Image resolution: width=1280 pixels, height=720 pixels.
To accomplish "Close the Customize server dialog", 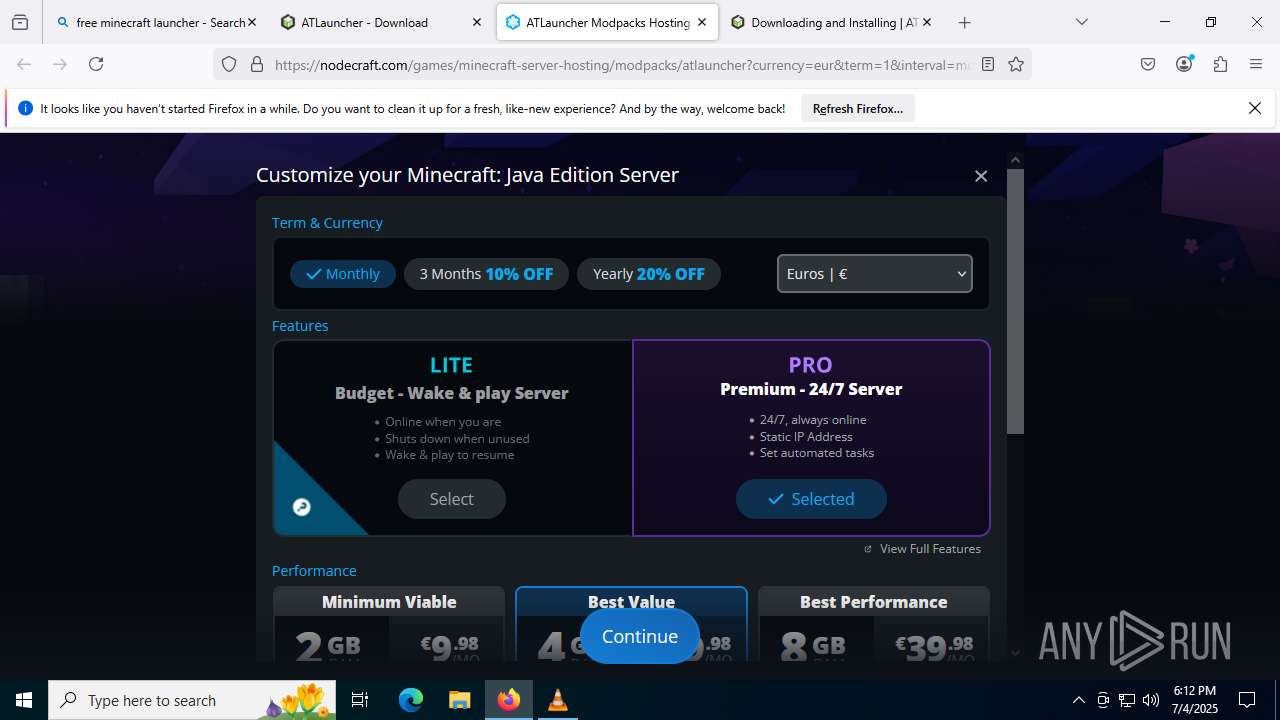I will point(981,176).
